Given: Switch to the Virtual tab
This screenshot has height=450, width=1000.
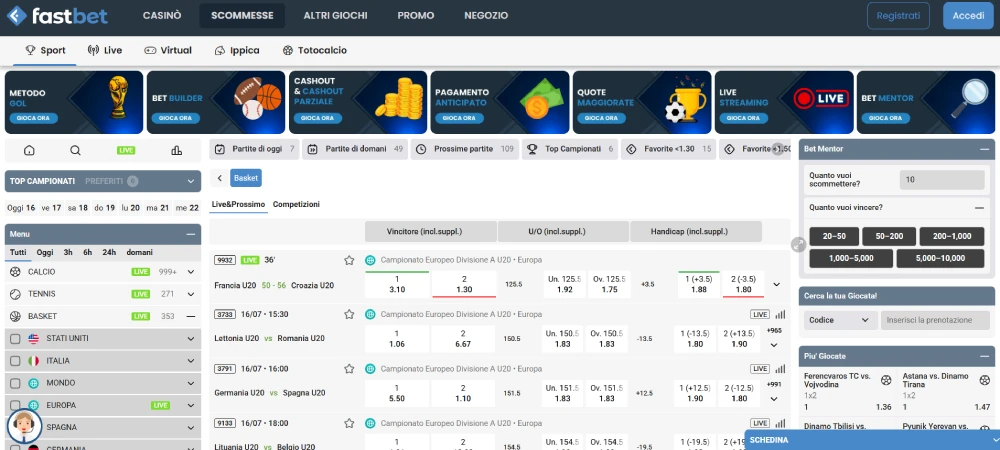Looking at the screenshot, I should [x=168, y=50].
